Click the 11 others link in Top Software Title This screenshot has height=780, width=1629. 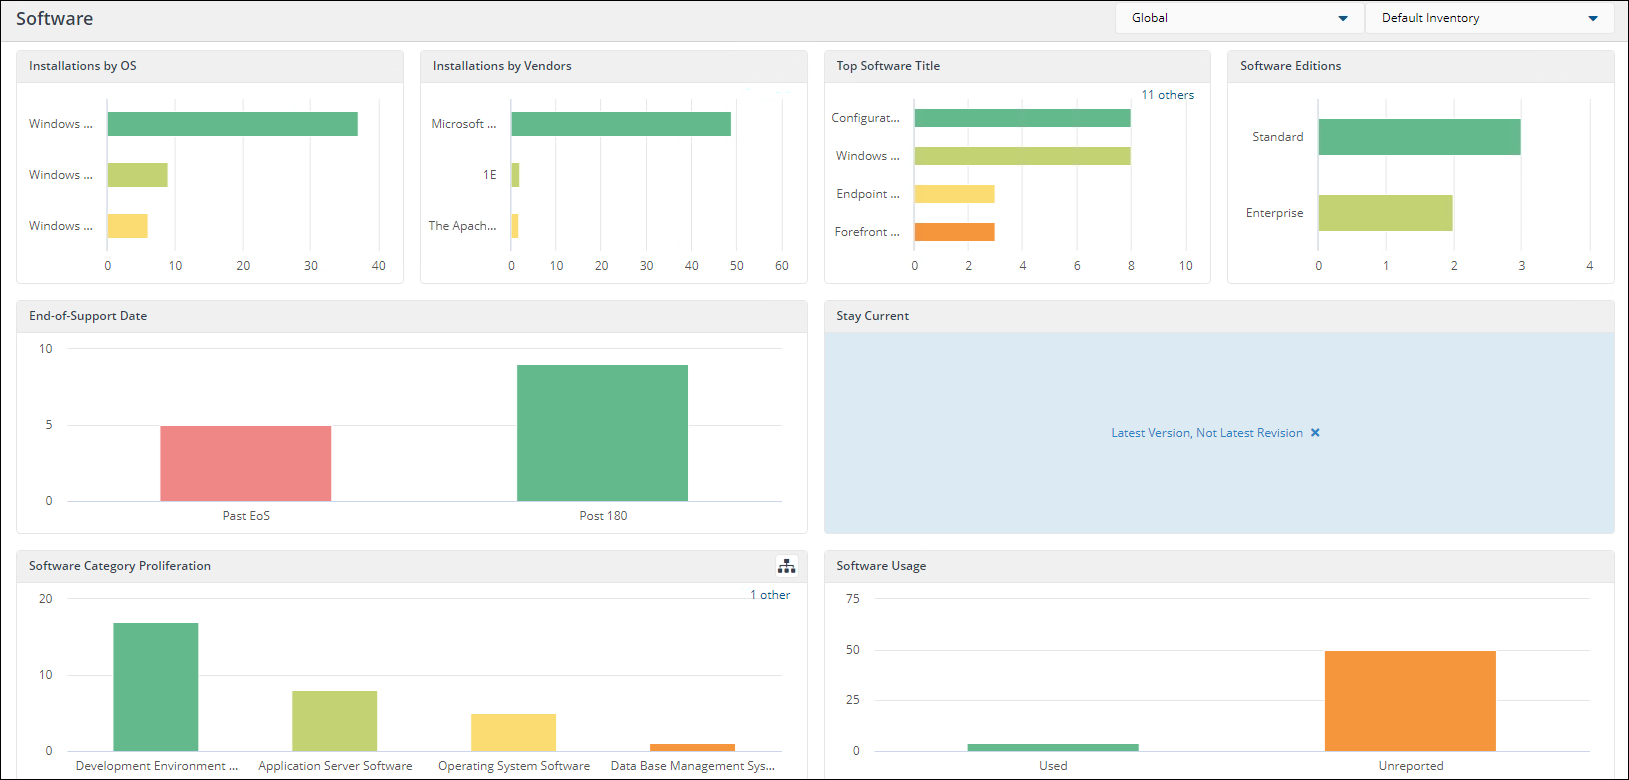point(1167,95)
